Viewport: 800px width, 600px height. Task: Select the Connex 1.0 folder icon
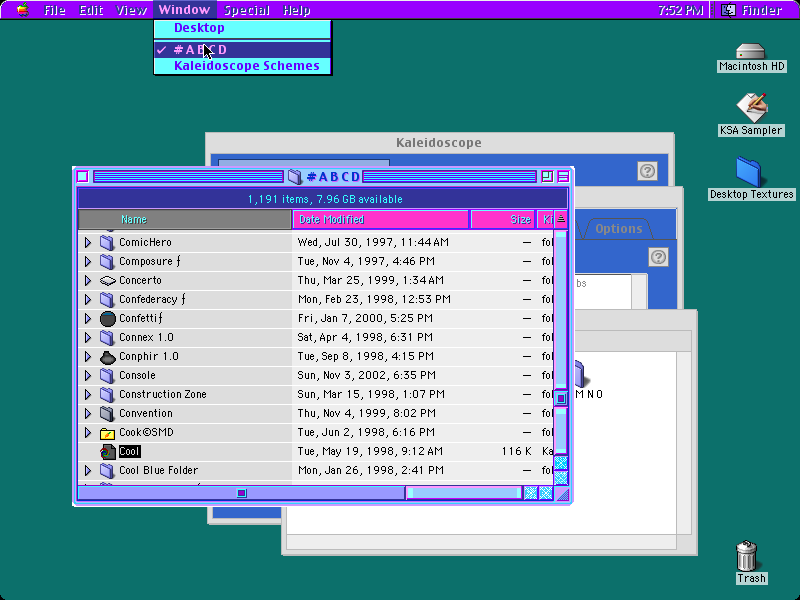107,337
